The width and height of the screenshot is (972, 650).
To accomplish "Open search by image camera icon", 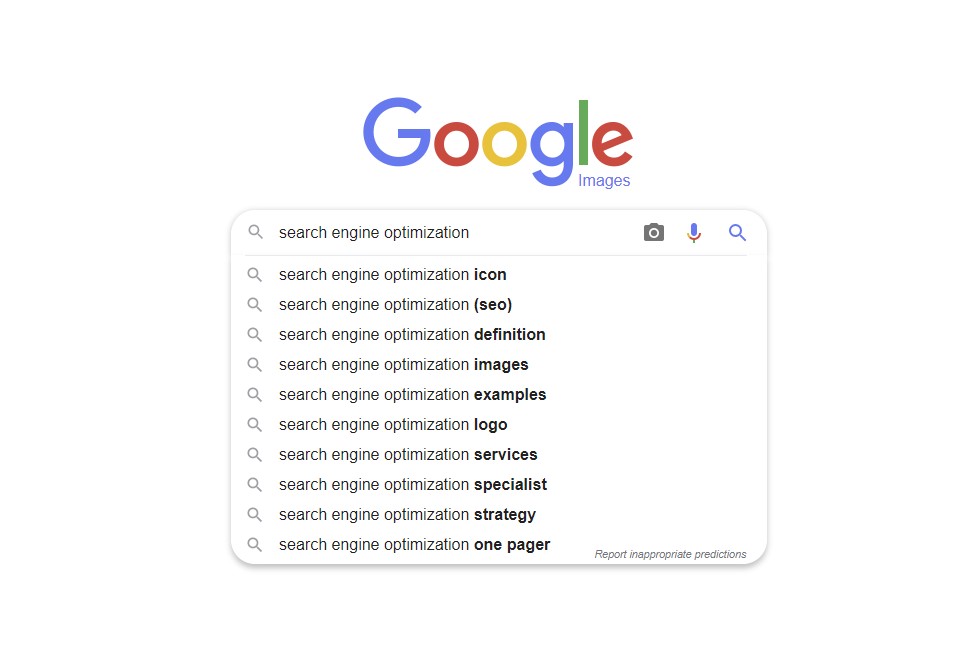I will click(653, 232).
